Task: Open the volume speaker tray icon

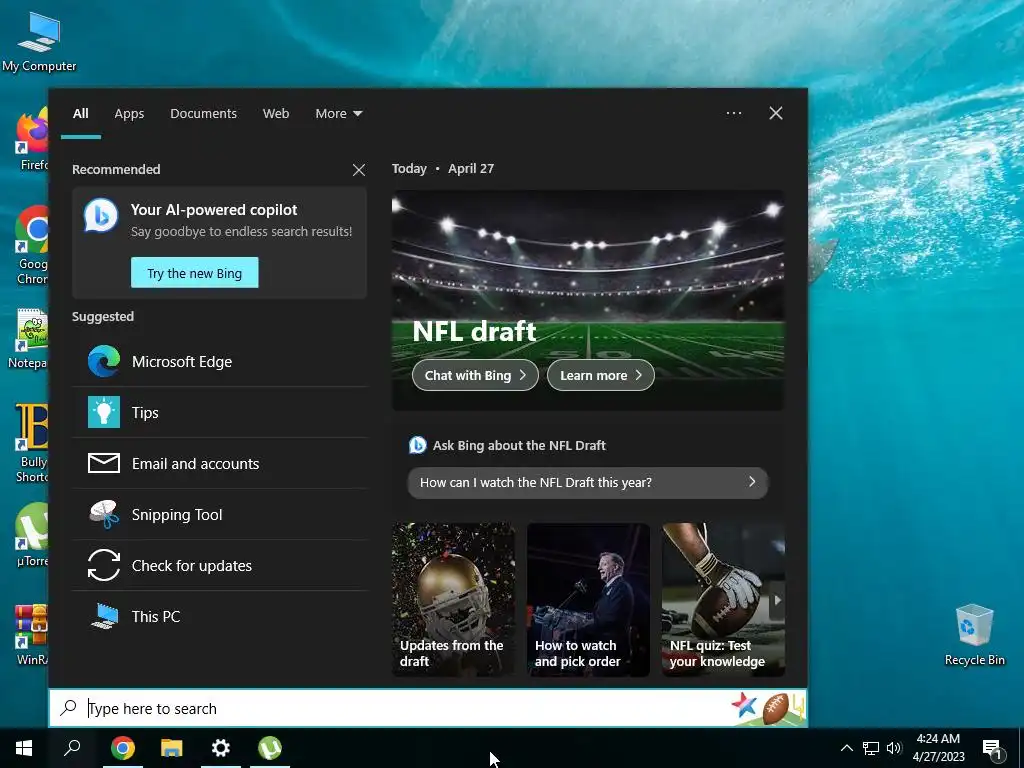Action: [x=894, y=748]
